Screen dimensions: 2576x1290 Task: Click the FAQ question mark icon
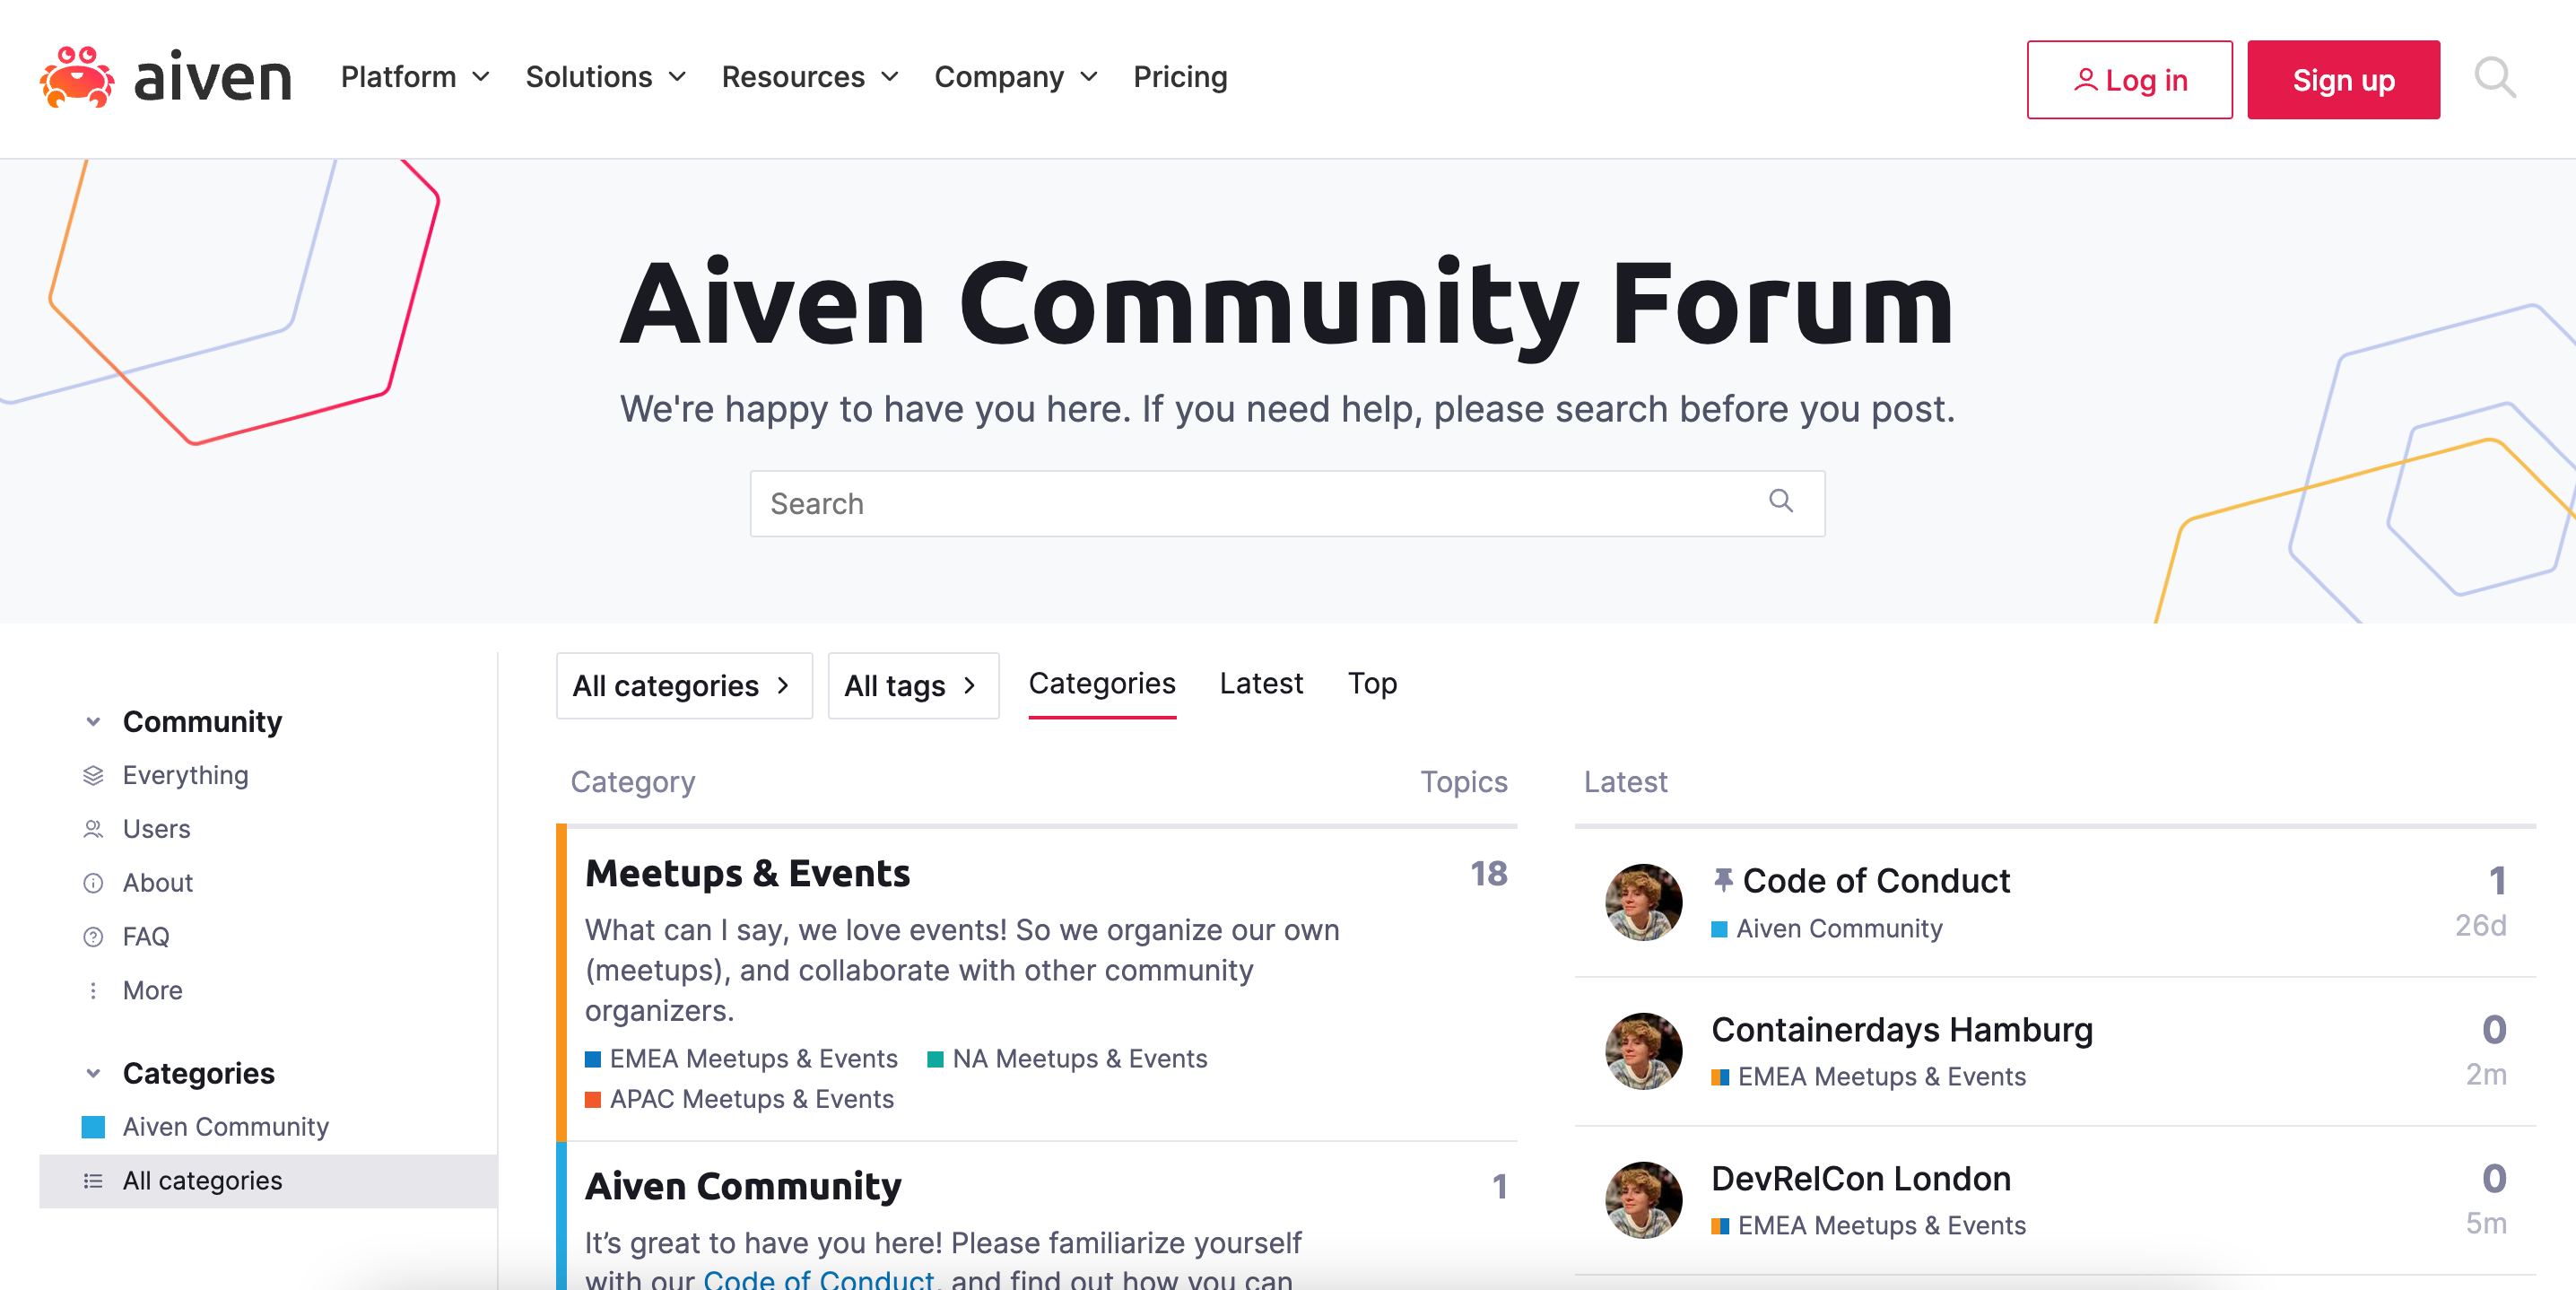click(93, 937)
